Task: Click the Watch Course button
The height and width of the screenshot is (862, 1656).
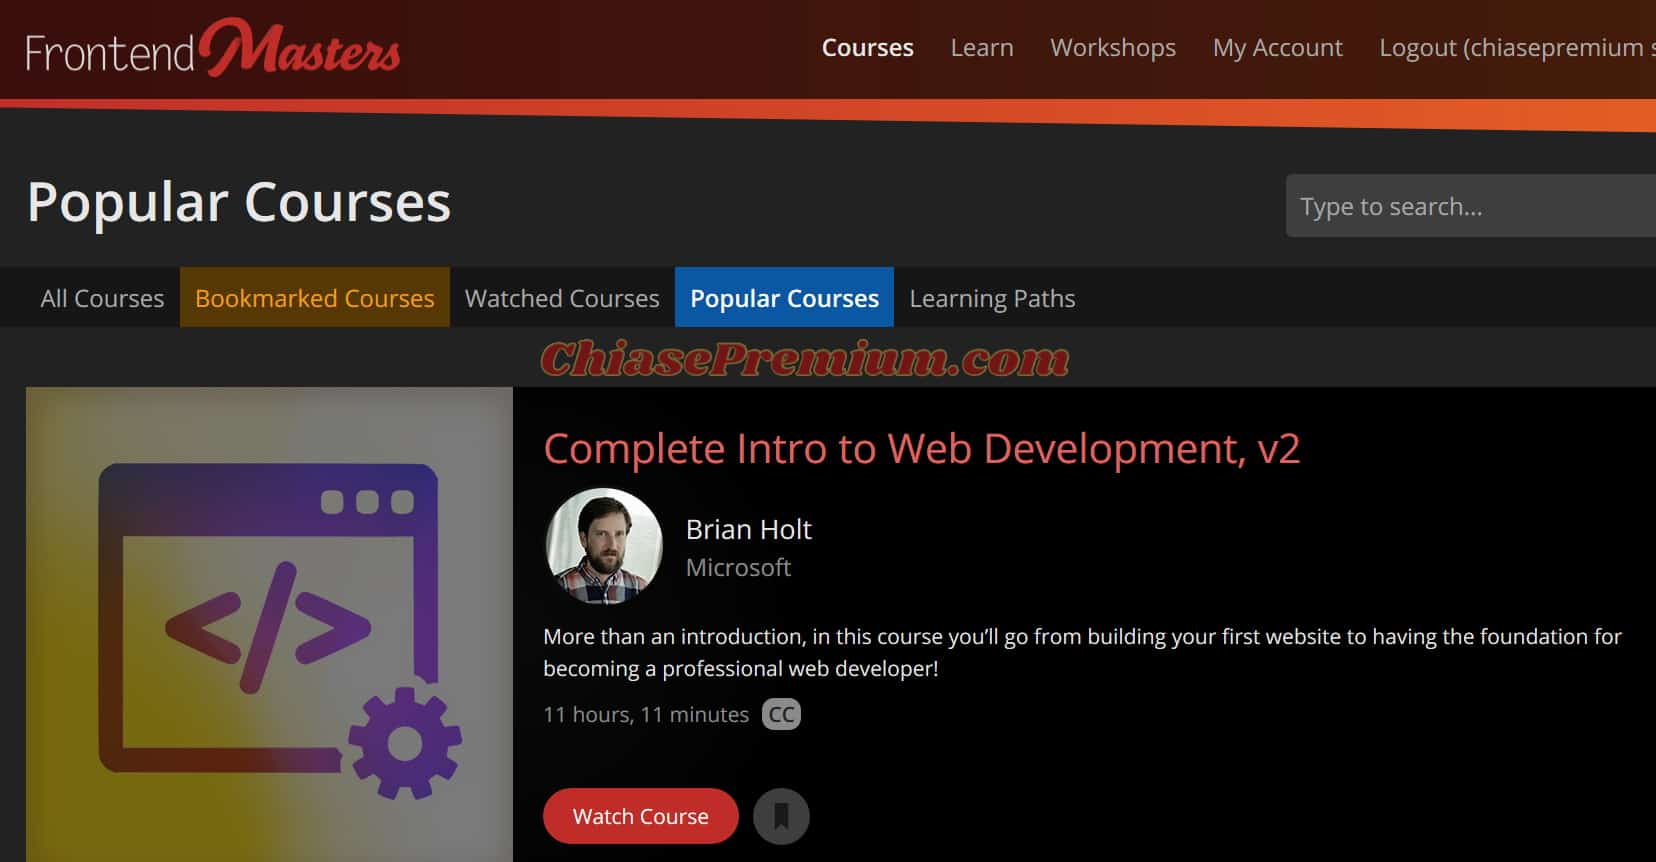Action: pyautogui.click(x=641, y=816)
